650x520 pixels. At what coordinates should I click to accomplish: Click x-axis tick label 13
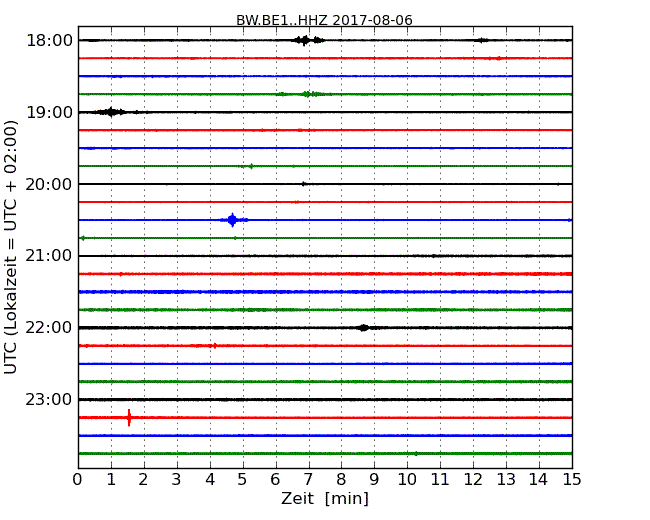506,479
